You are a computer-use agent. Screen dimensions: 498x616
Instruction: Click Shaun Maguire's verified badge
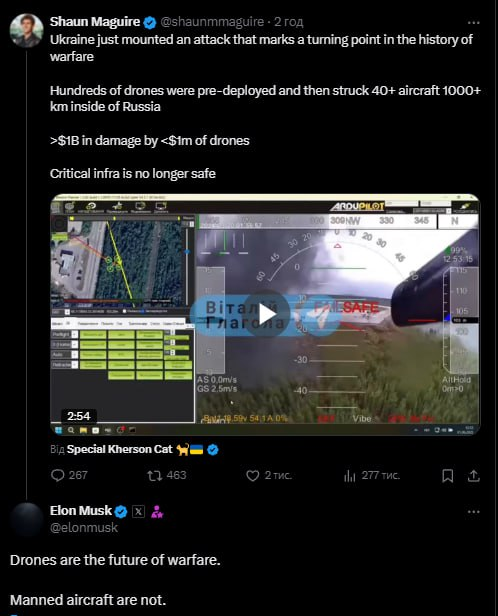click(x=150, y=22)
